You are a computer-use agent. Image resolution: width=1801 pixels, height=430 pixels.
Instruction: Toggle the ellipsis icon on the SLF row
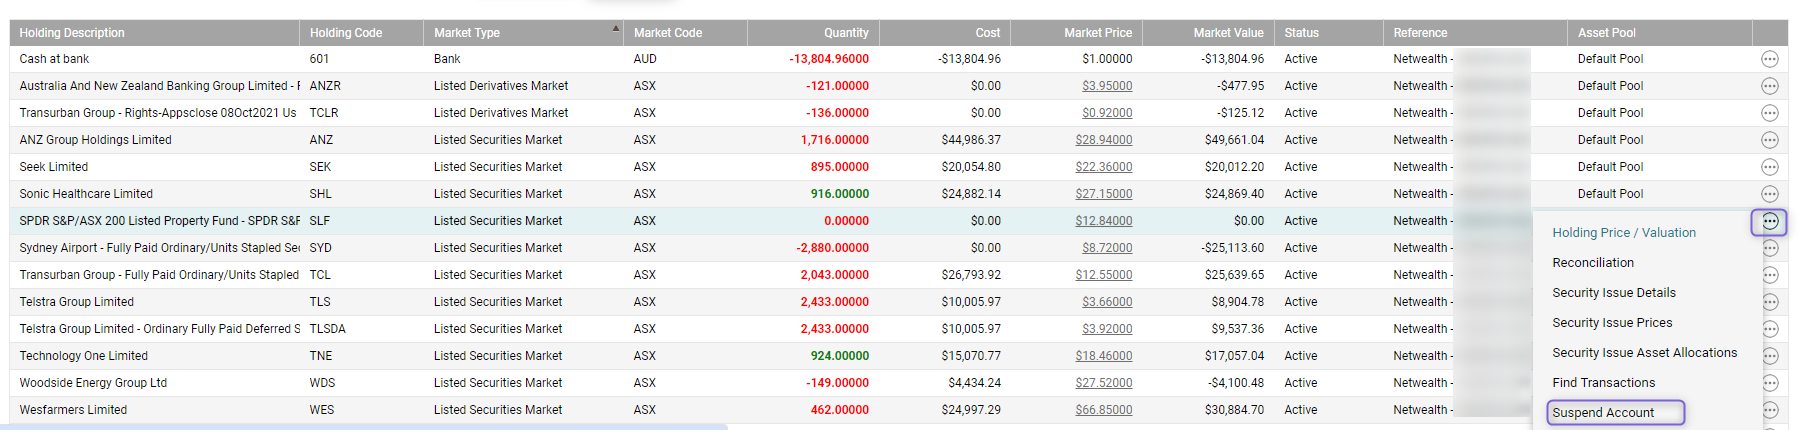pos(1769,221)
